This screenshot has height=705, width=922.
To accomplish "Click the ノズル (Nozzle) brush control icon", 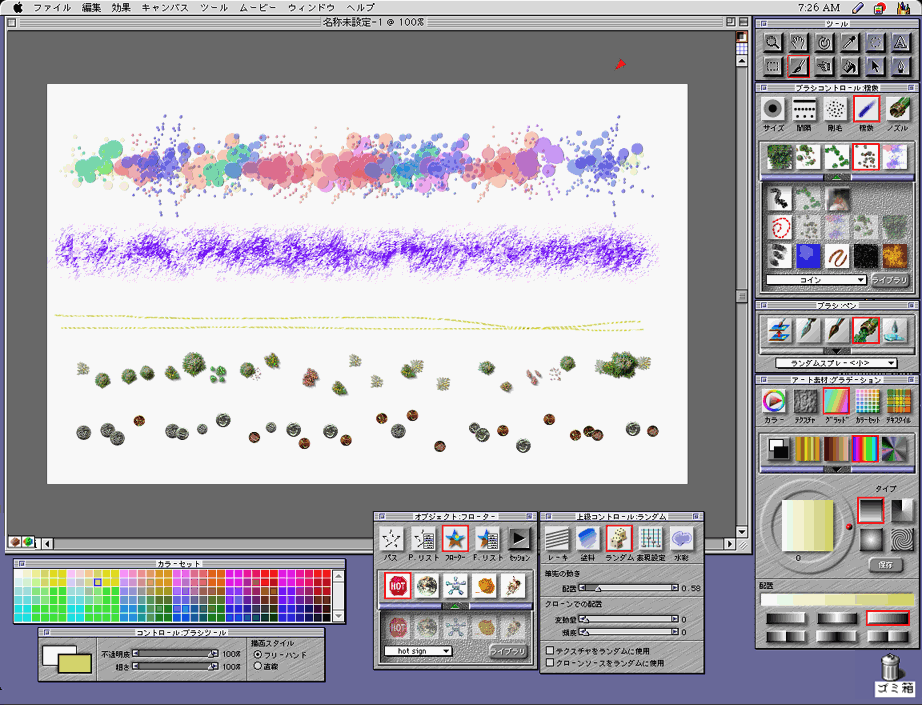I will tap(897, 110).
